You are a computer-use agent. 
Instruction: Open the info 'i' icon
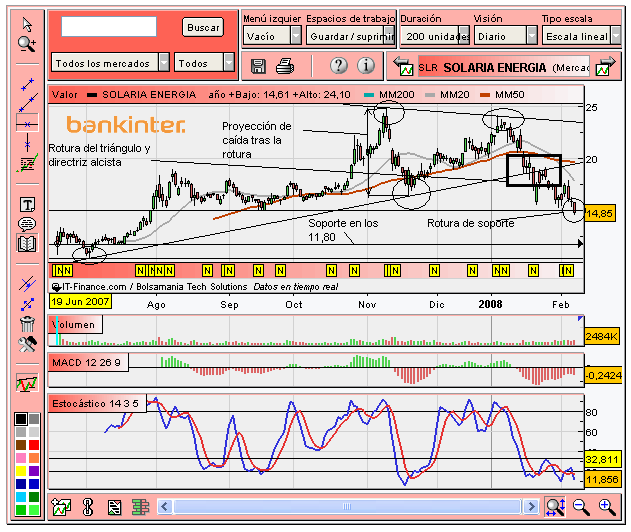(366, 65)
